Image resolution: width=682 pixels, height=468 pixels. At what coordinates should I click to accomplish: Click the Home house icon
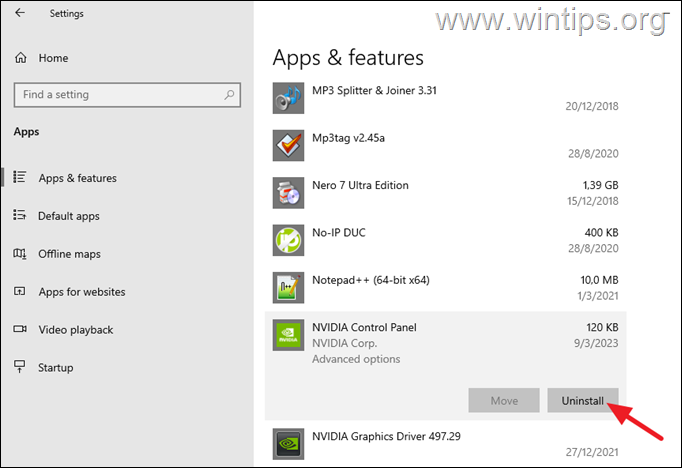coord(21,57)
